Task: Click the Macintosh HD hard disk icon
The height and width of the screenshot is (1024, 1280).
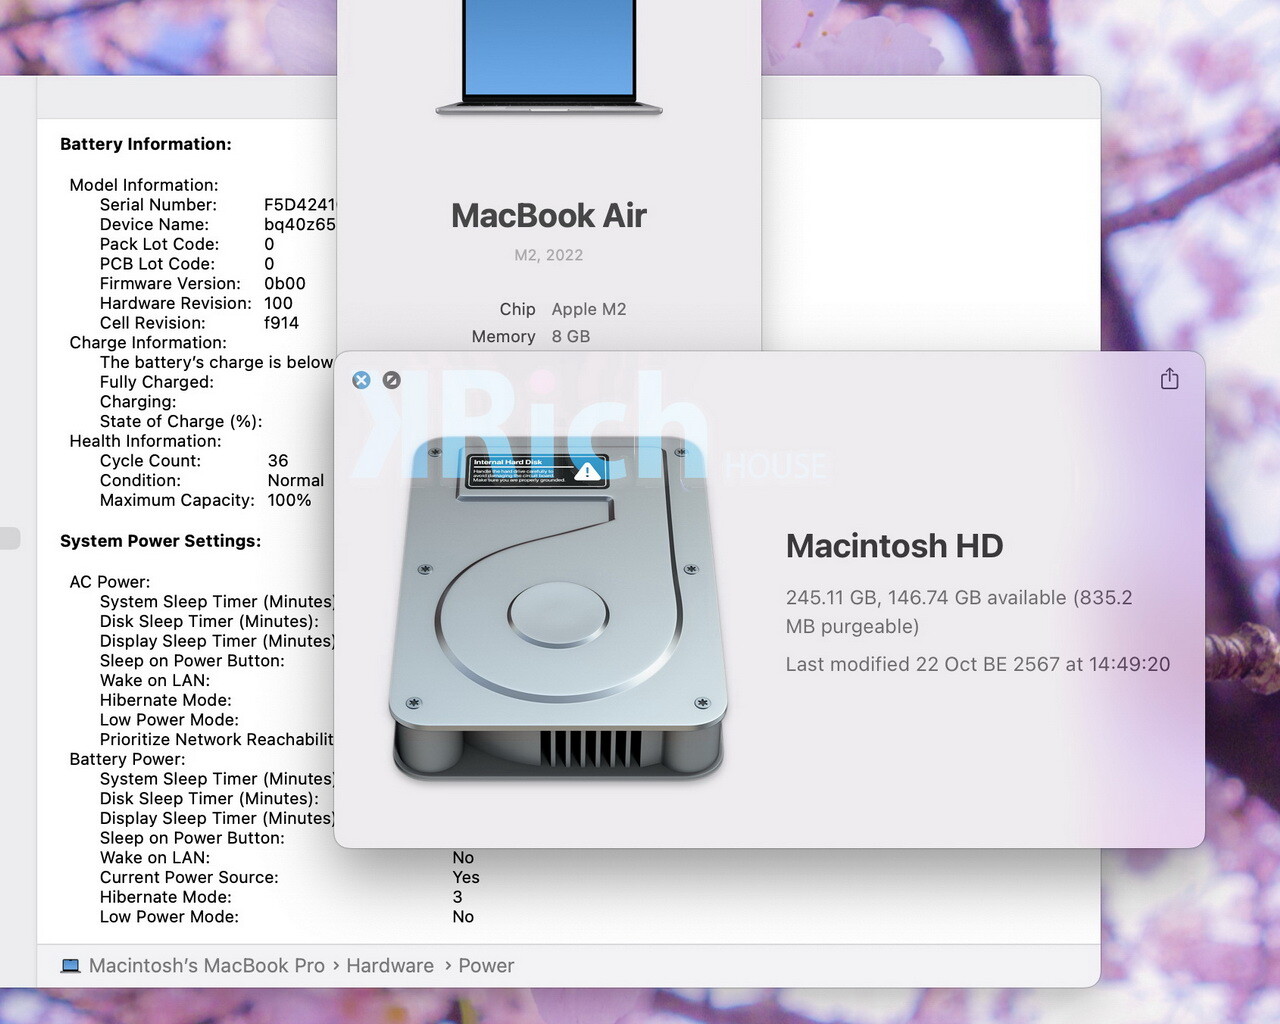Action: [558, 608]
